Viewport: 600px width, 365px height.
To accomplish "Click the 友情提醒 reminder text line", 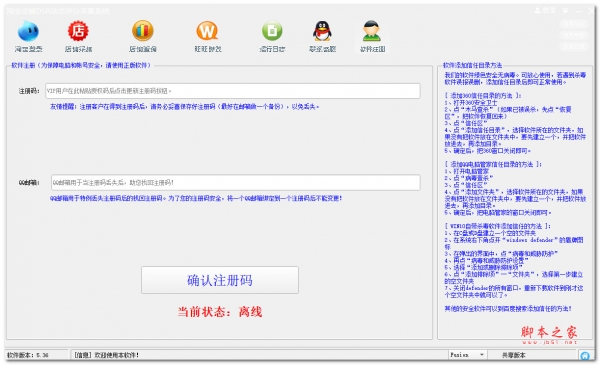I will click(x=184, y=107).
